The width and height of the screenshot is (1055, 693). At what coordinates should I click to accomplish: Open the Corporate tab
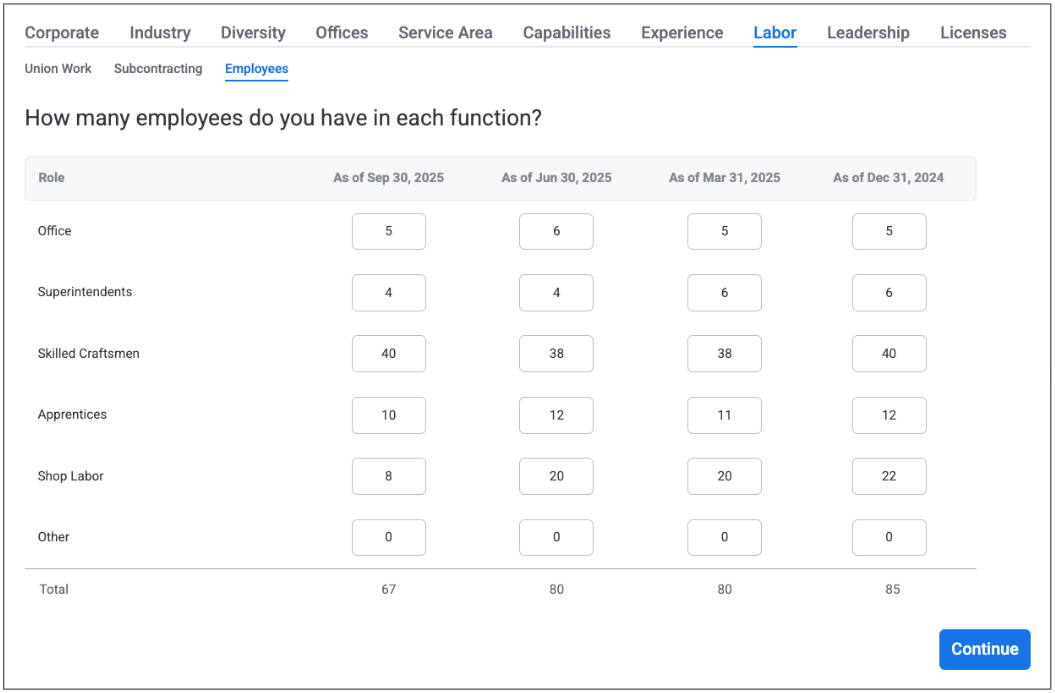[62, 33]
